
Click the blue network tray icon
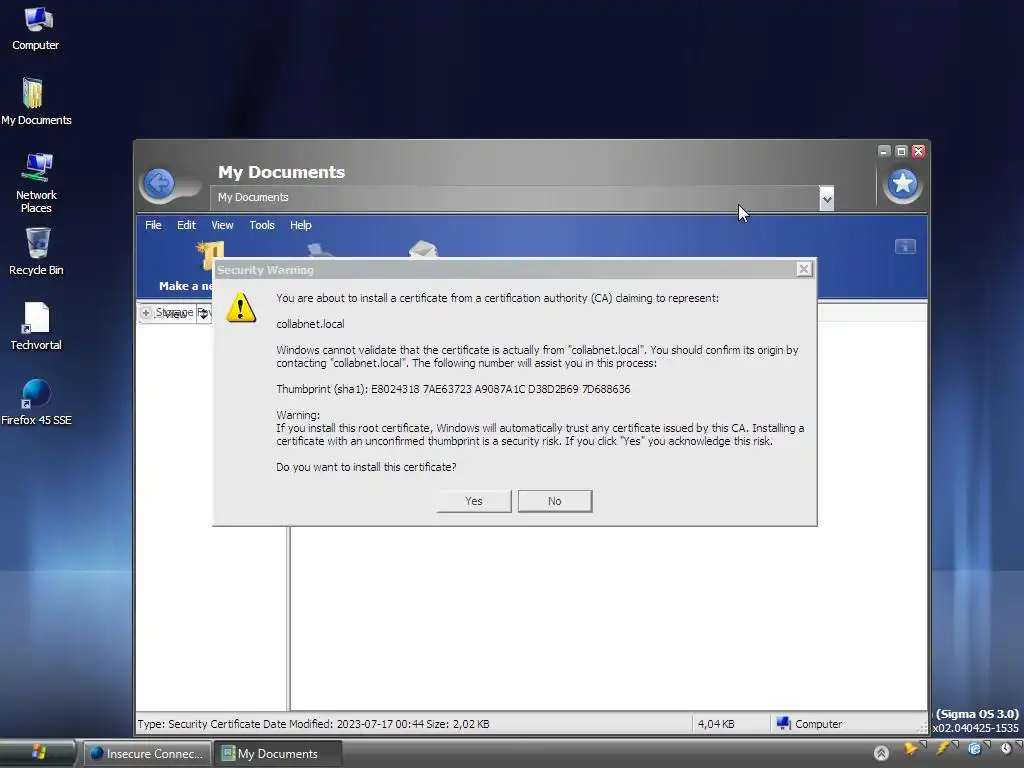pos(974,749)
